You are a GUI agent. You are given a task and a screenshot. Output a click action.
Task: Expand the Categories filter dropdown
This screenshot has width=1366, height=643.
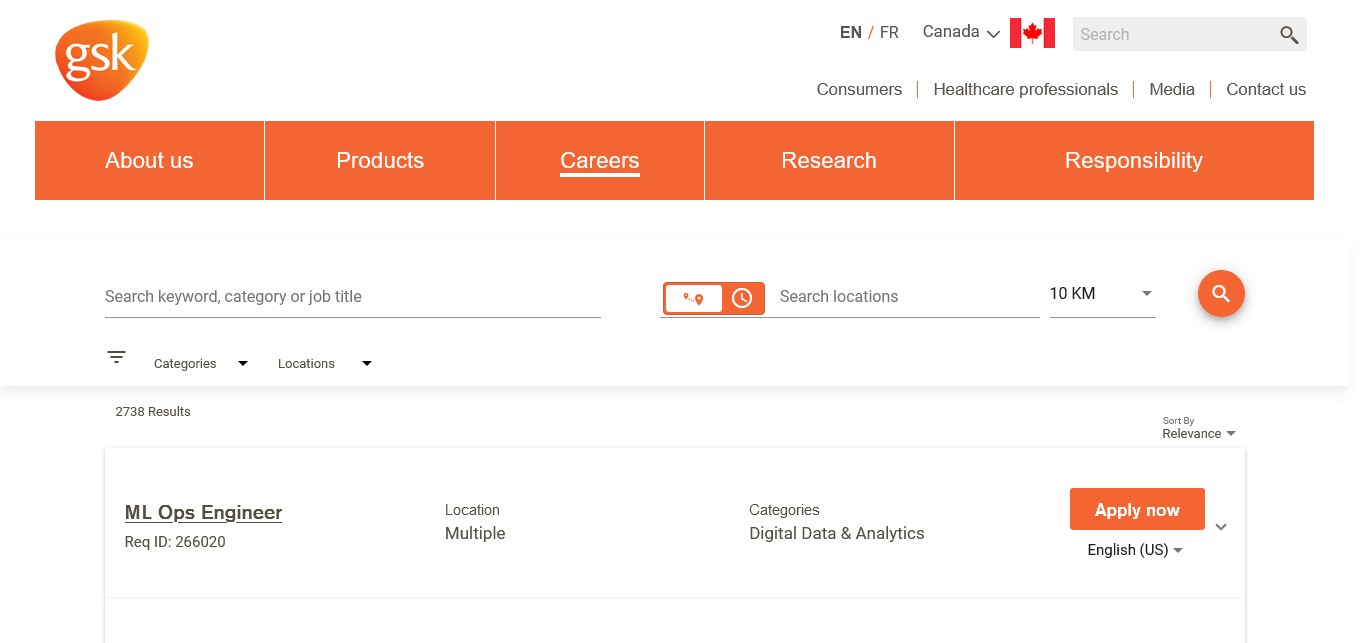click(x=200, y=364)
